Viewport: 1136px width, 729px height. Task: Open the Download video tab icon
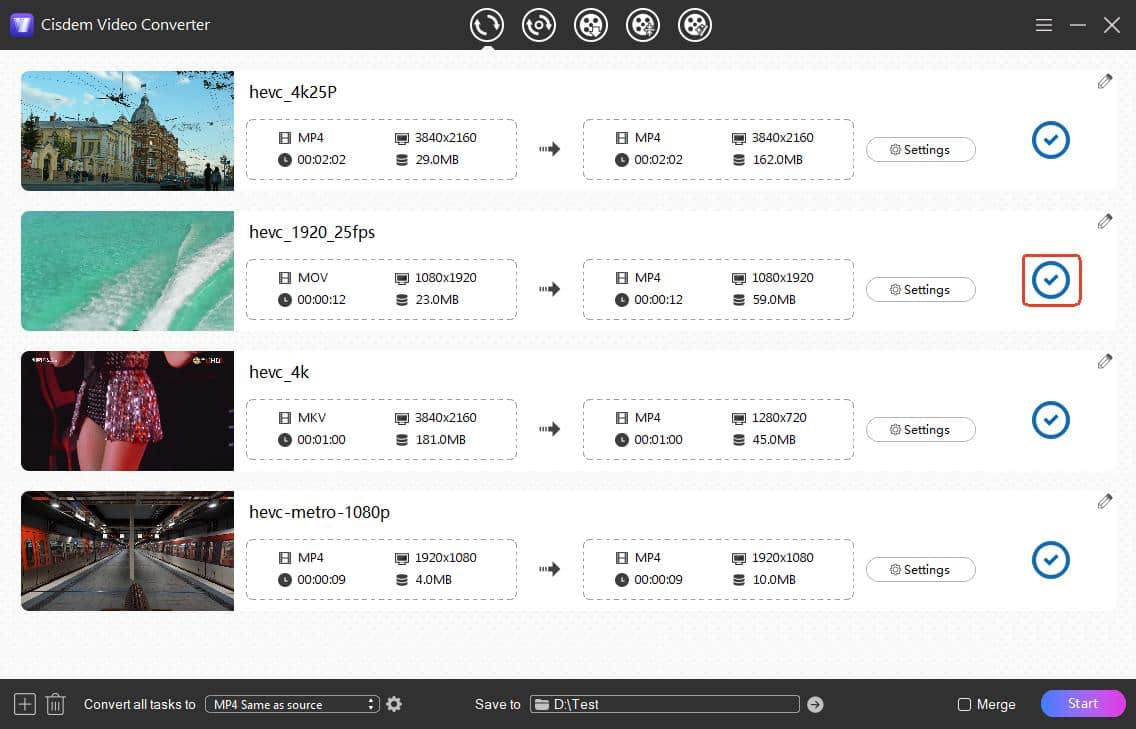pyautogui.click(x=590, y=25)
